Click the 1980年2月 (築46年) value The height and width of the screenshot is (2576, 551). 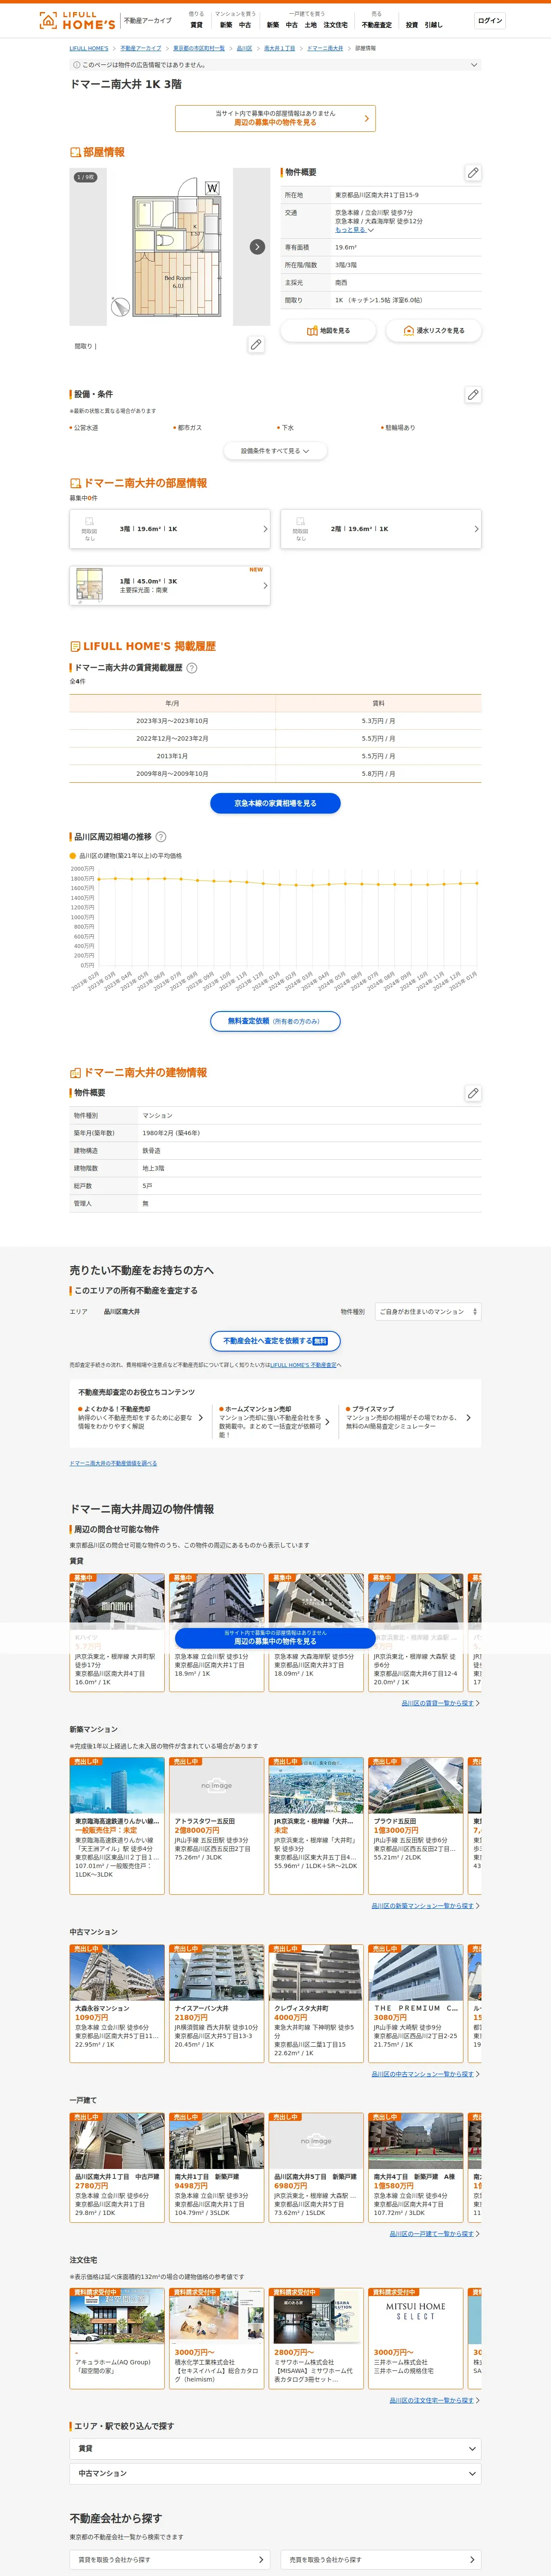(x=171, y=1133)
